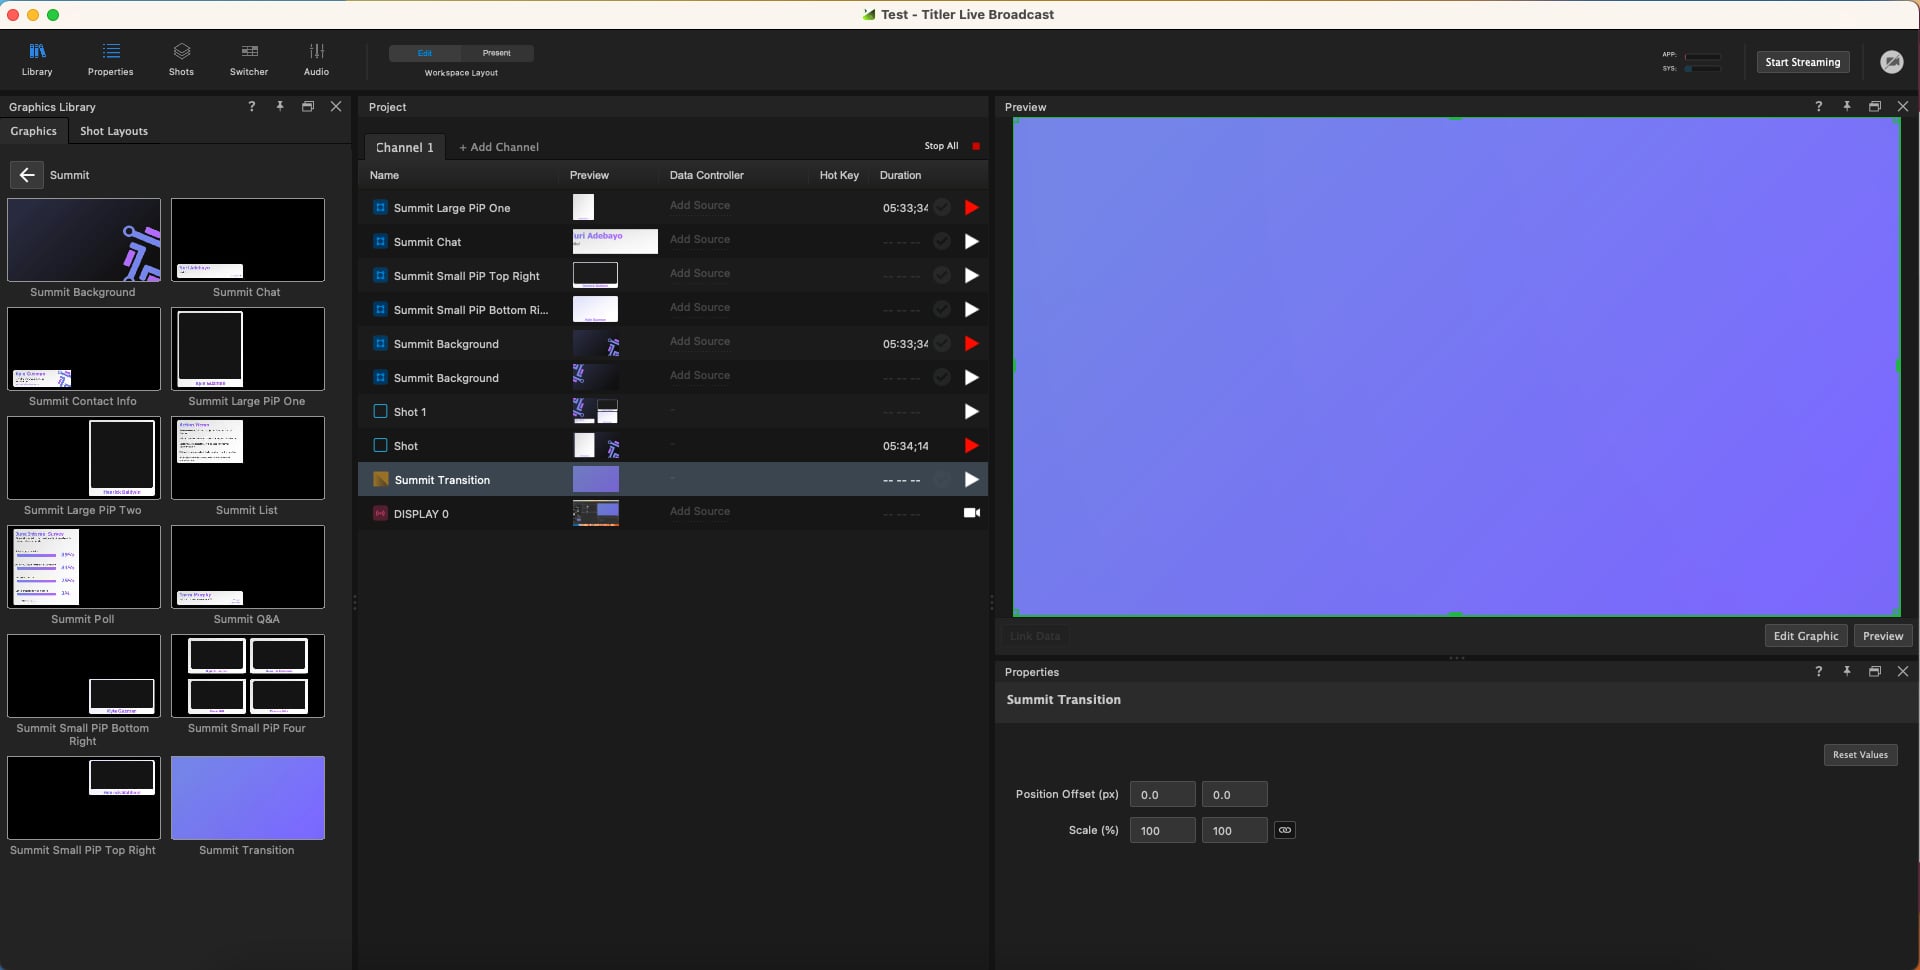Play the Summit Chat graphic
The width and height of the screenshot is (1920, 970).
point(971,241)
